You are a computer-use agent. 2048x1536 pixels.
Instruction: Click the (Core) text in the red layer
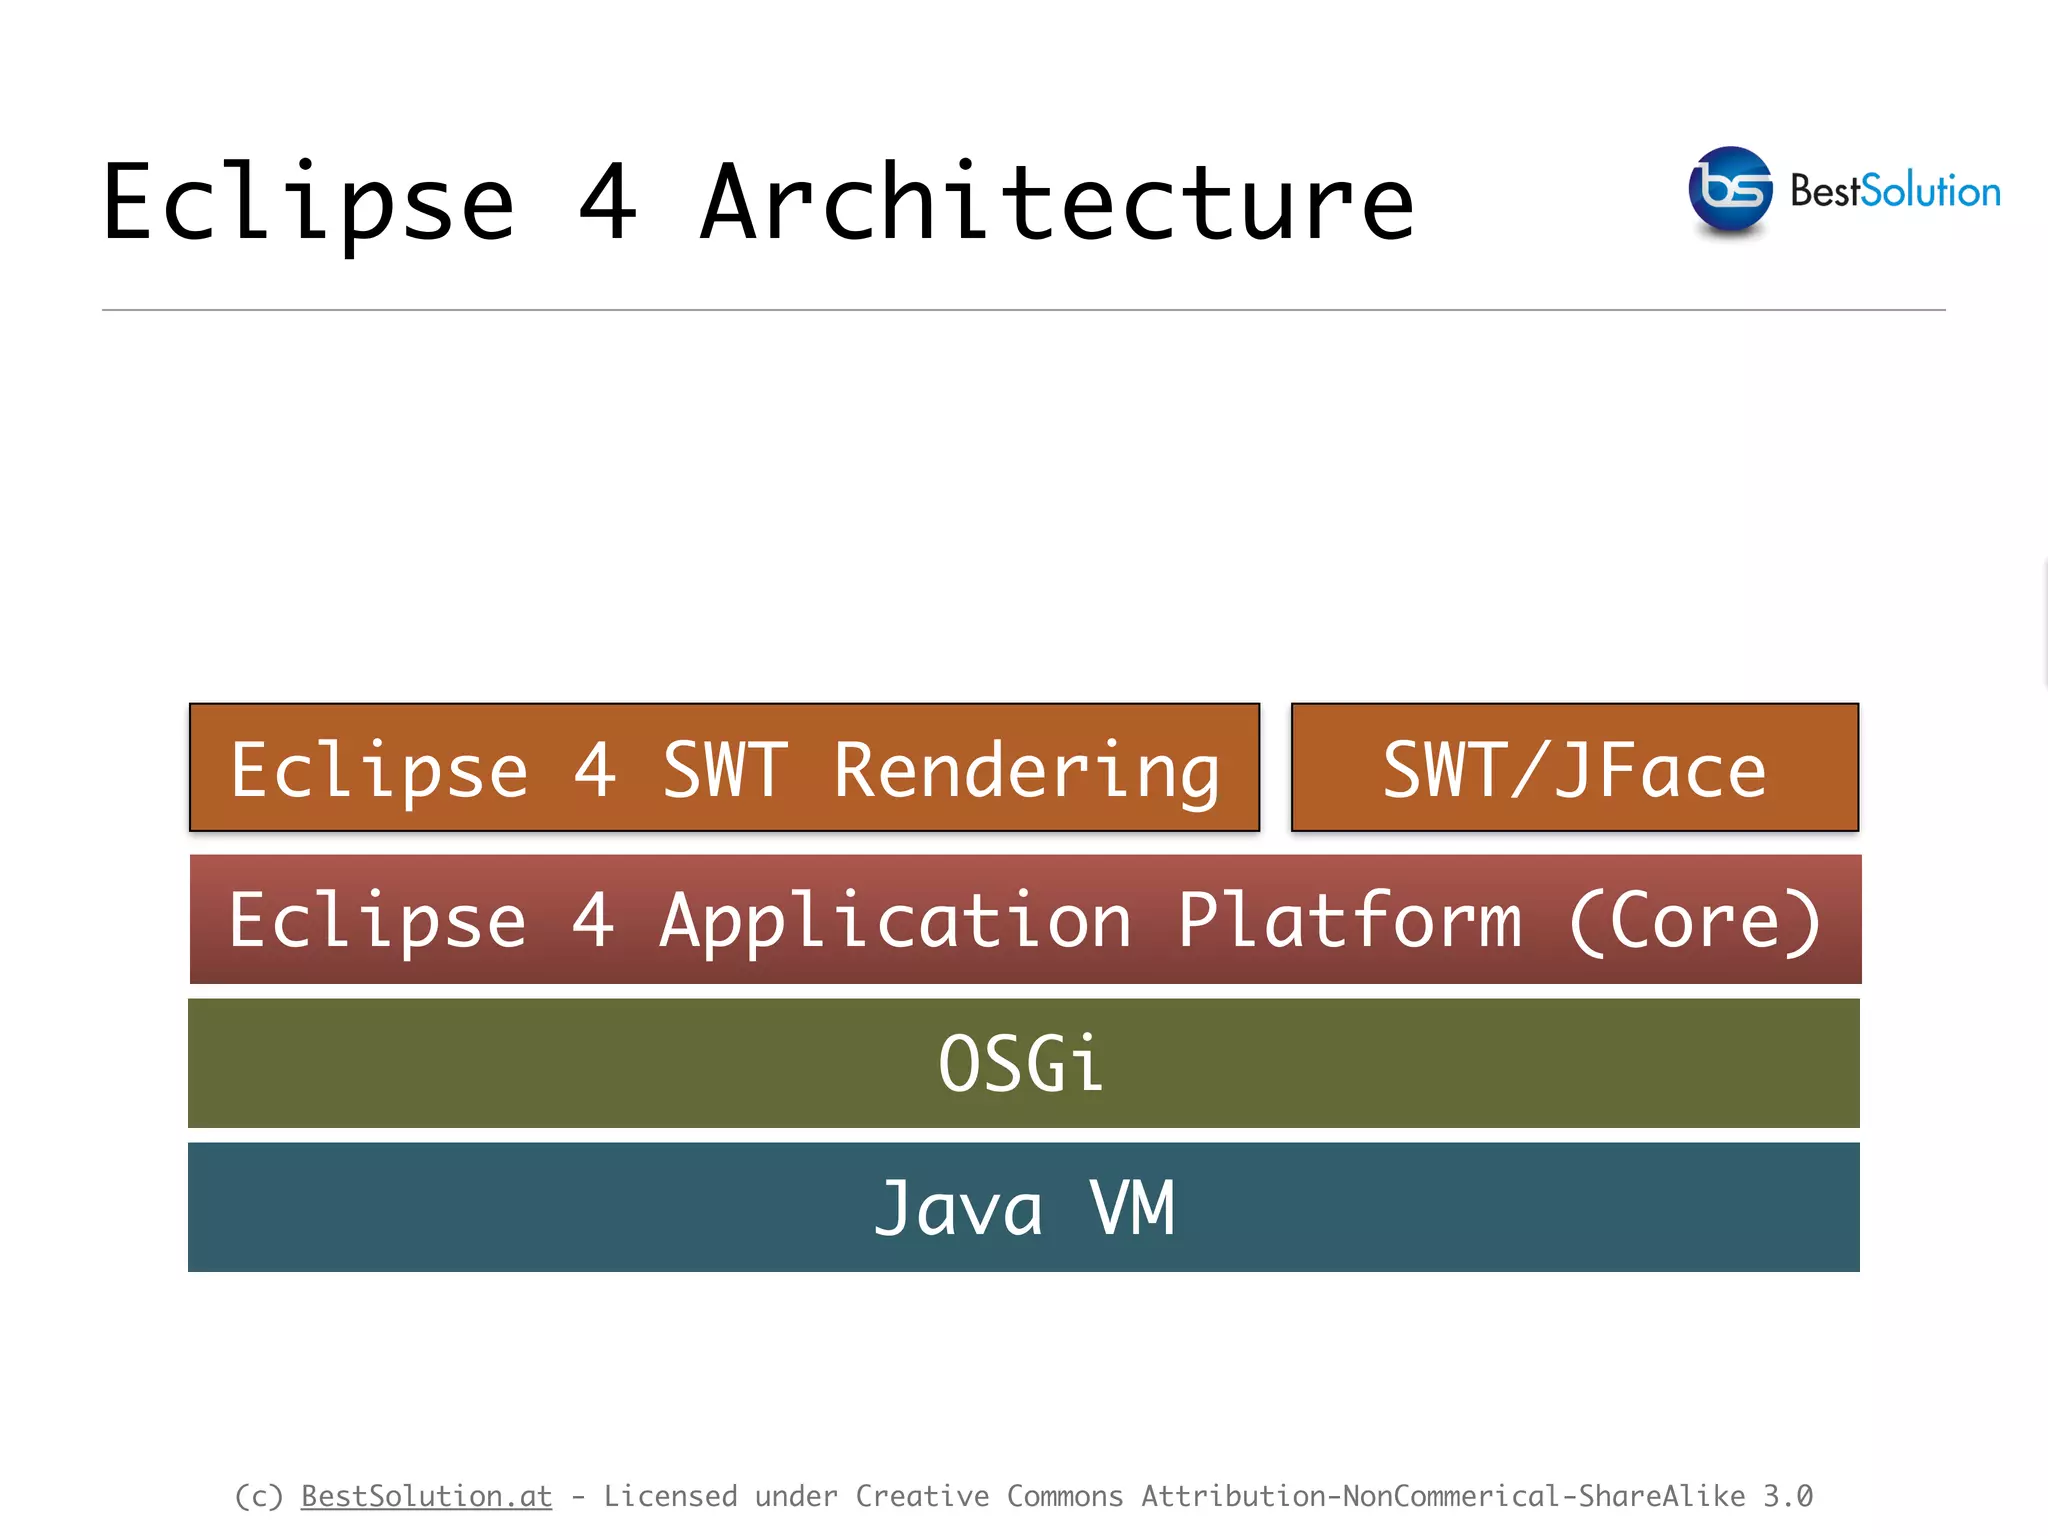click(x=1694, y=920)
